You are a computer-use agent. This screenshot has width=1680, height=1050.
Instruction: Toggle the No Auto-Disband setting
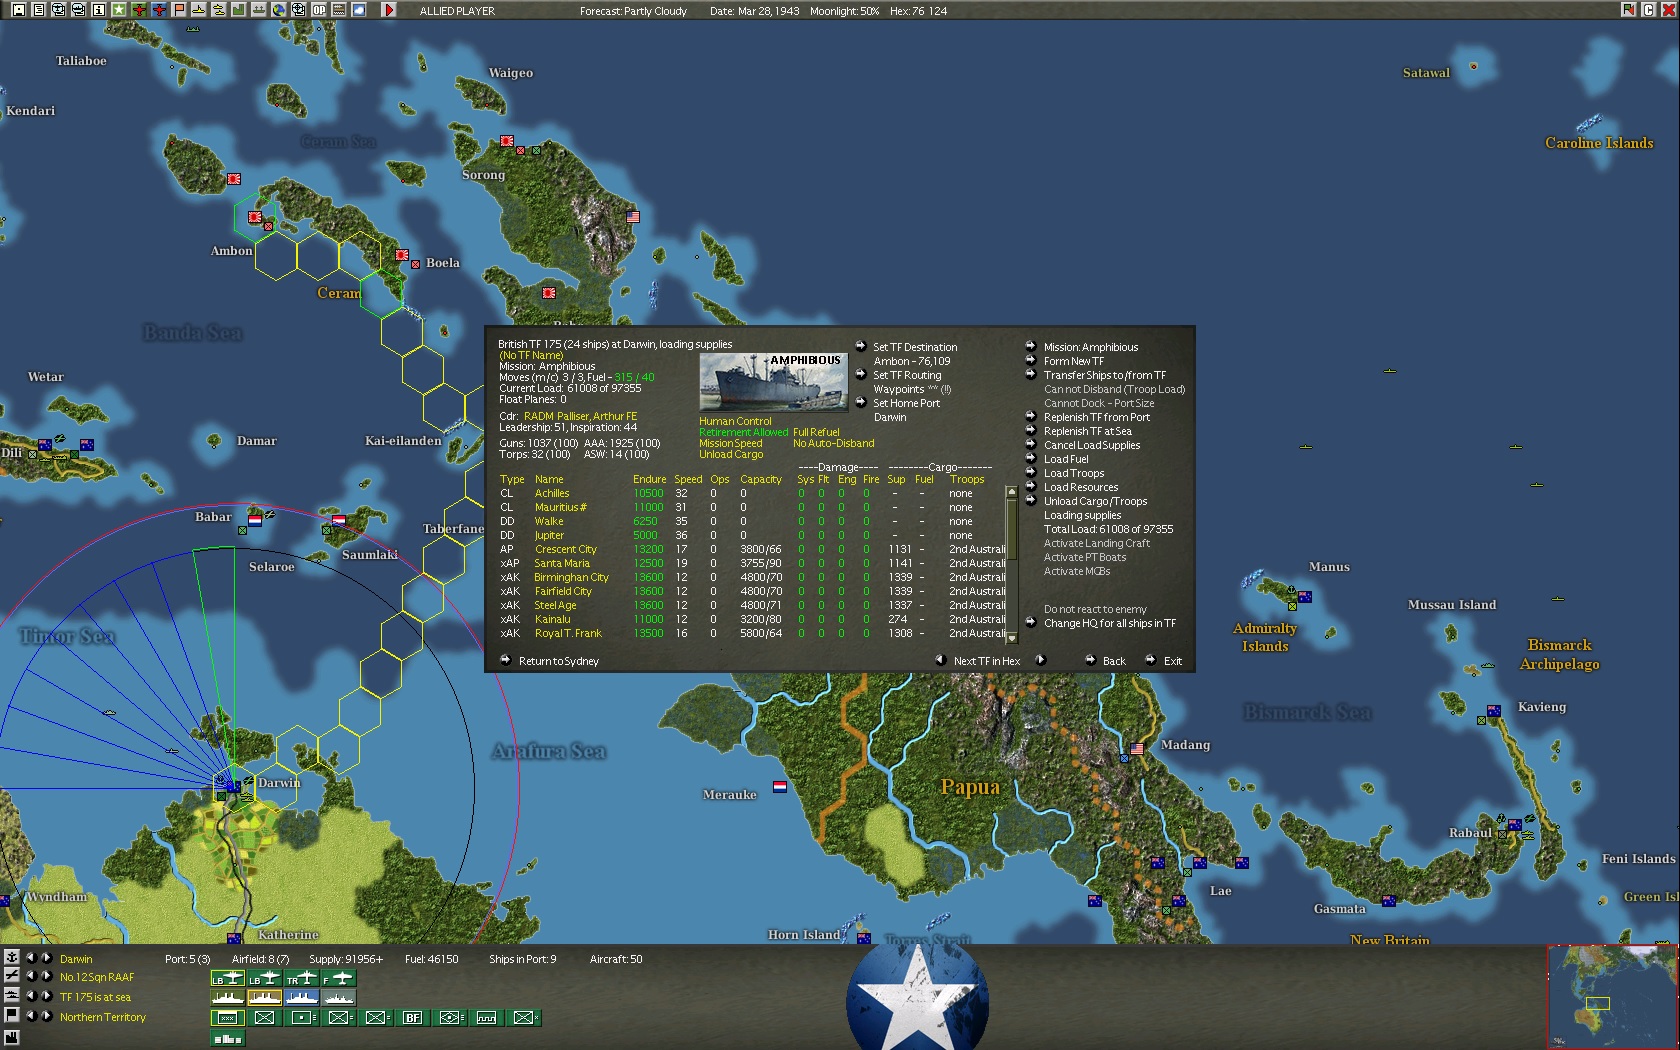[x=833, y=443]
